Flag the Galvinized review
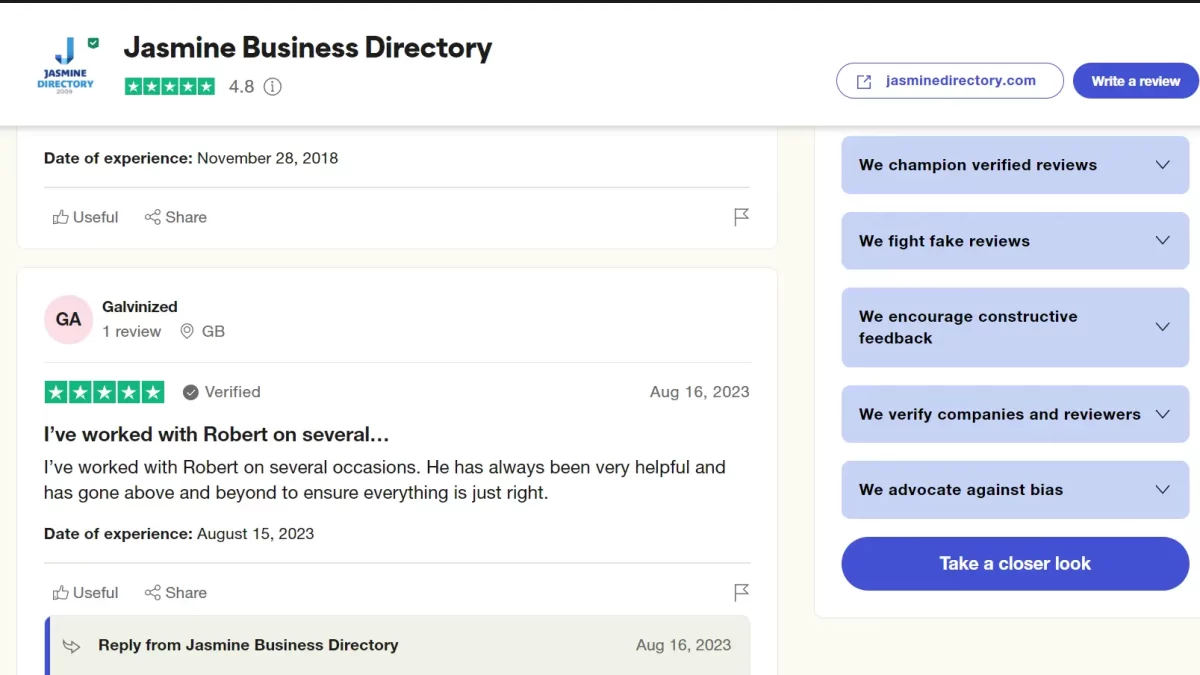 click(741, 593)
